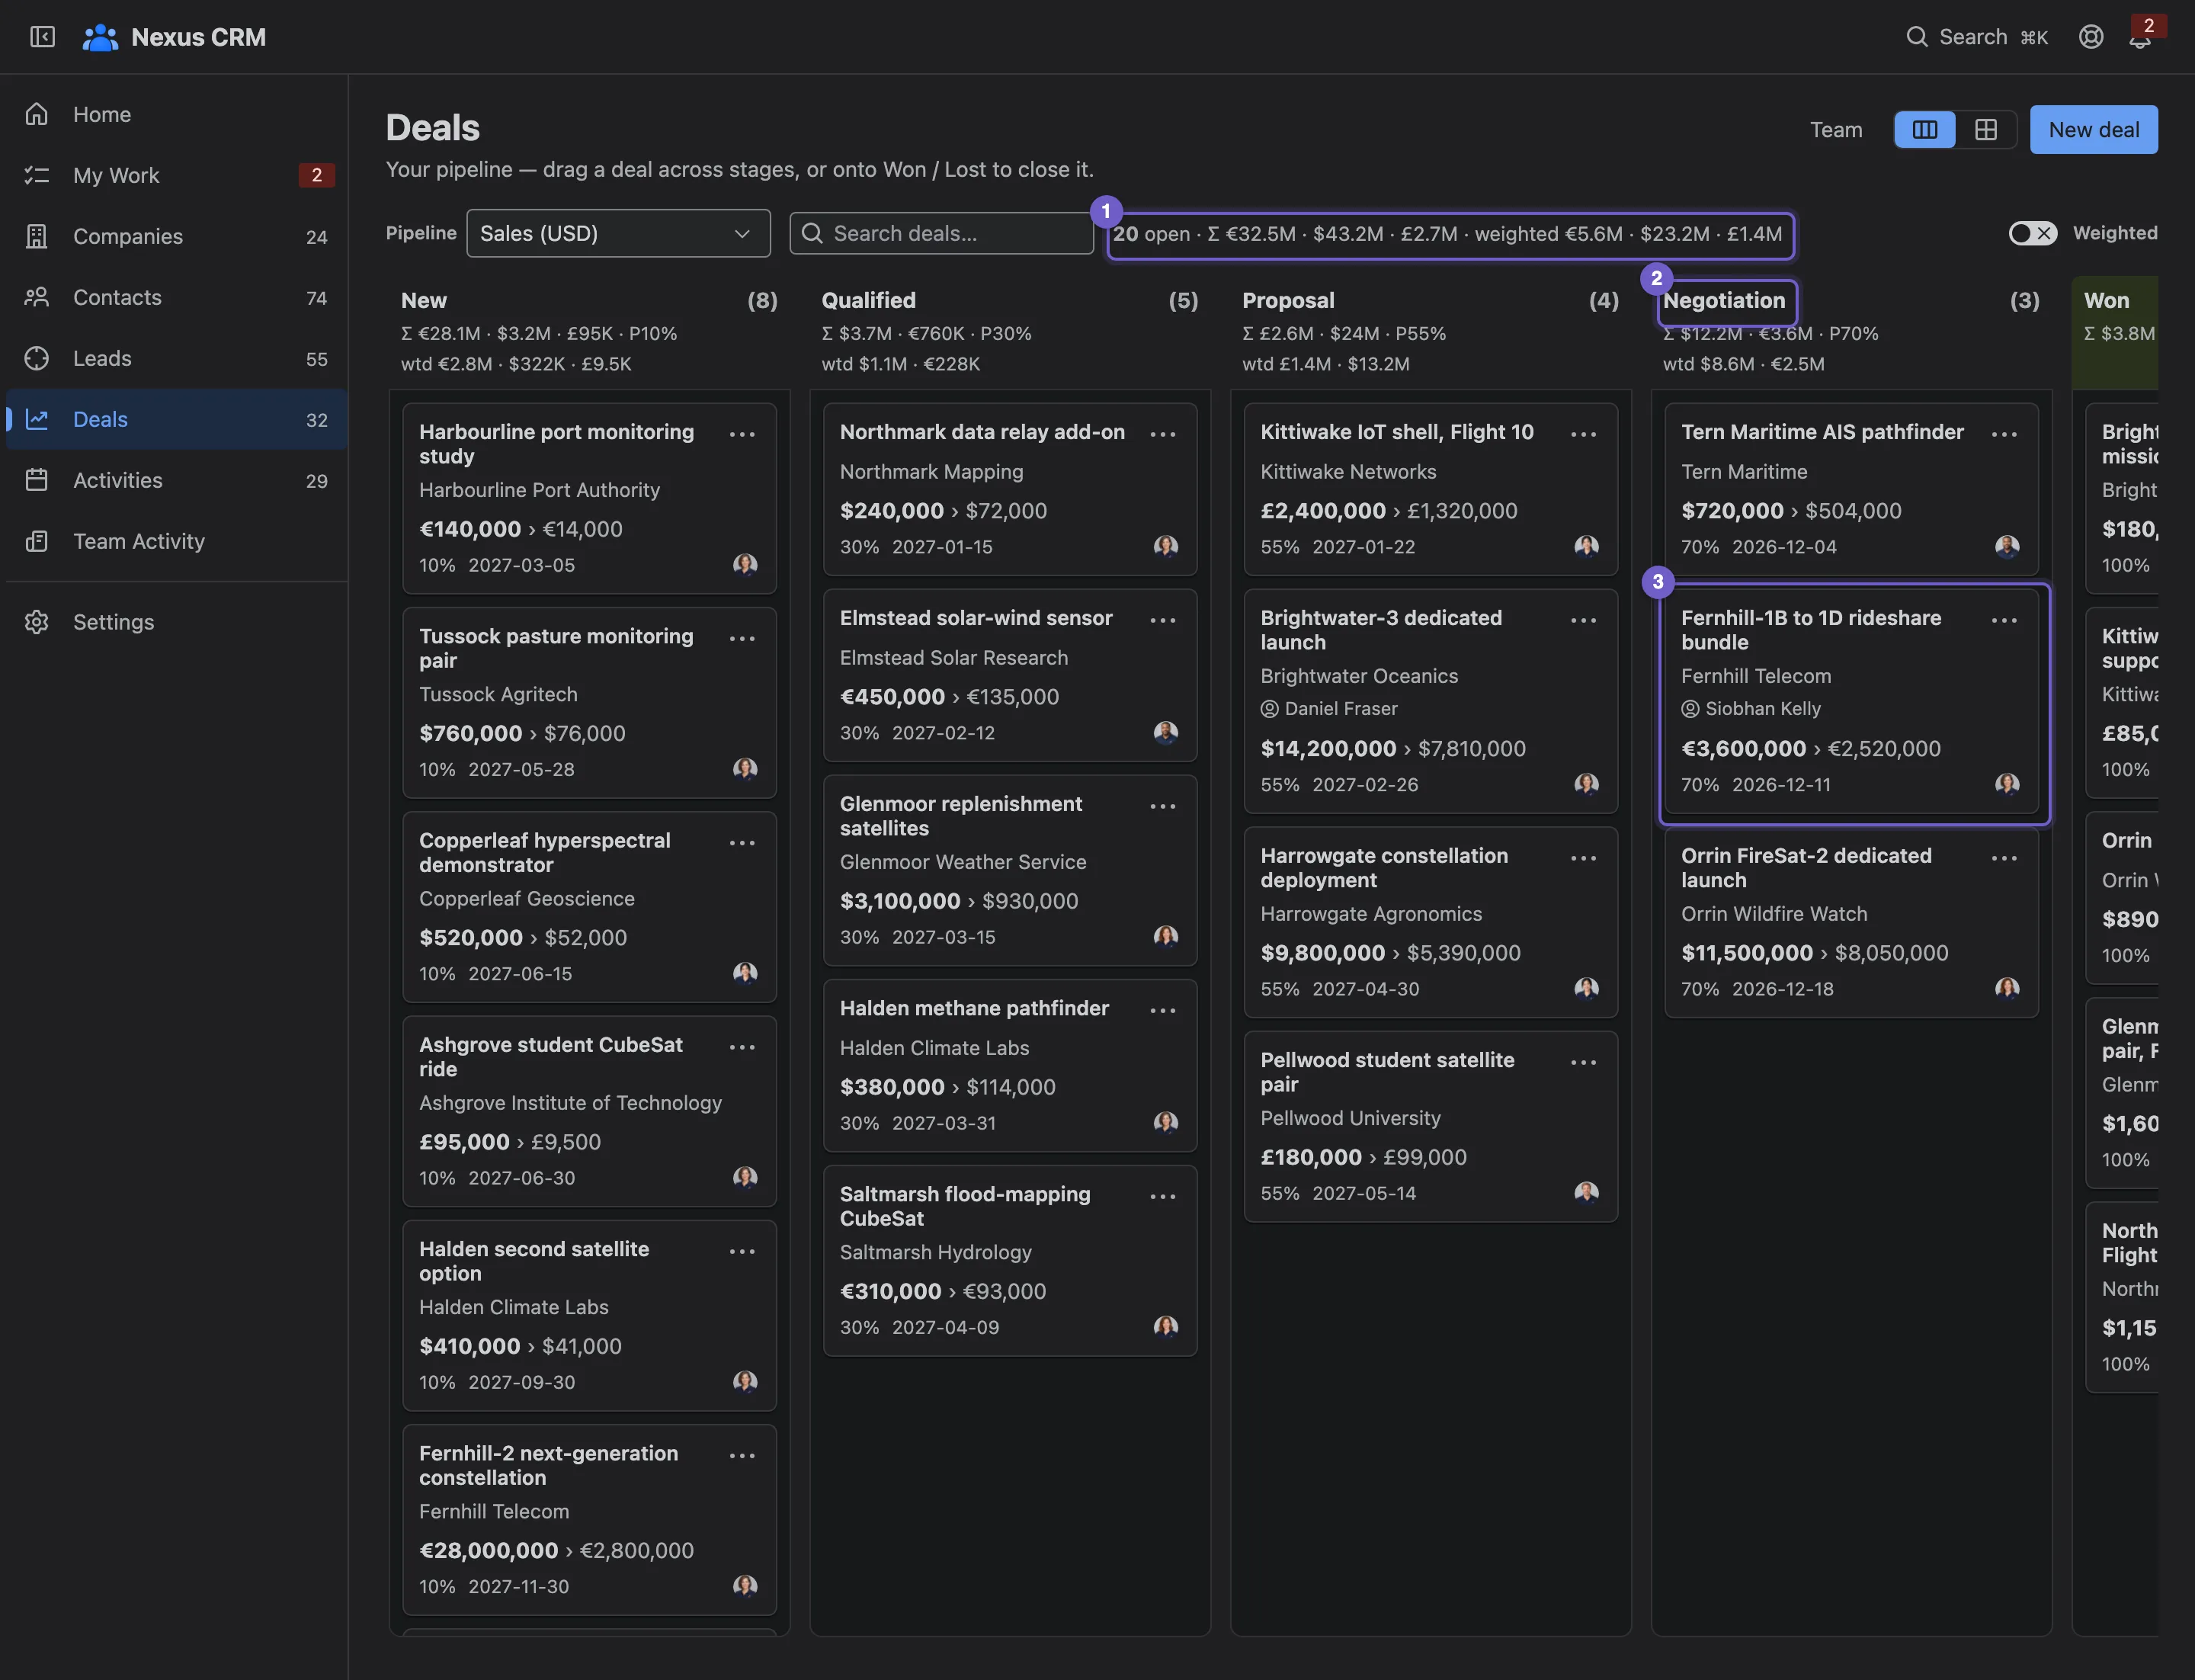Viewport: 2195px width, 1680px height.
Task: Click the Won column header
Action: pos(2107,301)
